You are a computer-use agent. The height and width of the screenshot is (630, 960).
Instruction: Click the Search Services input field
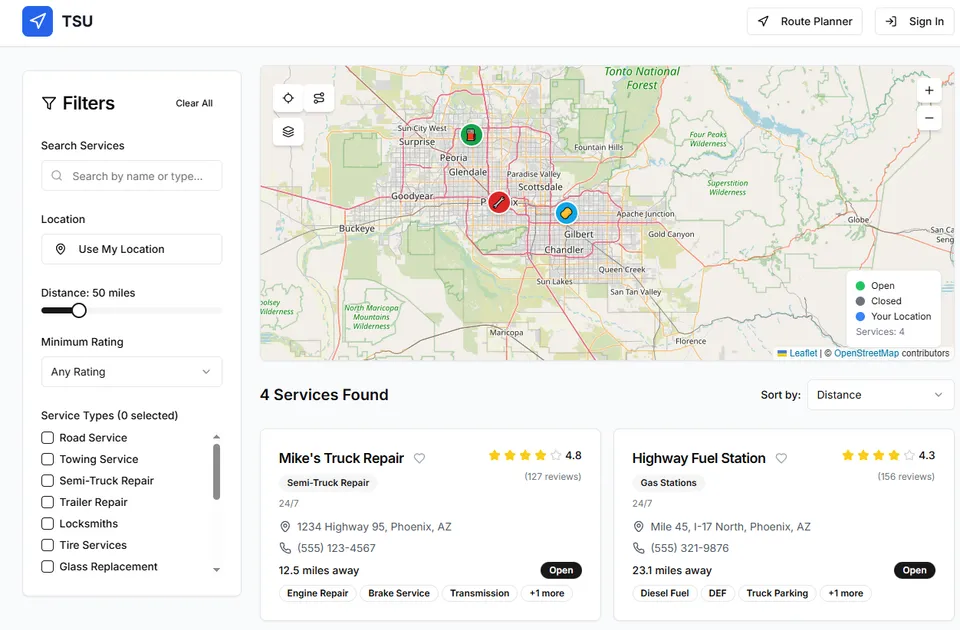coord(132,176)
